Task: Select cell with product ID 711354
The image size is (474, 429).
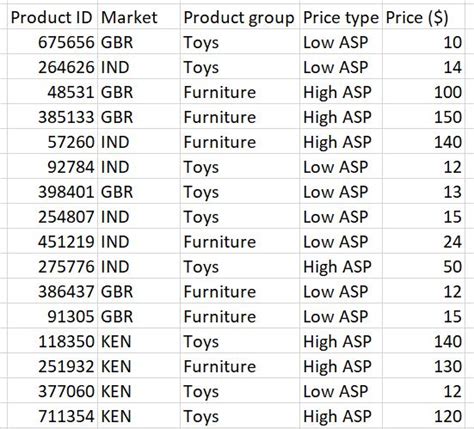Action: [52, 416]
